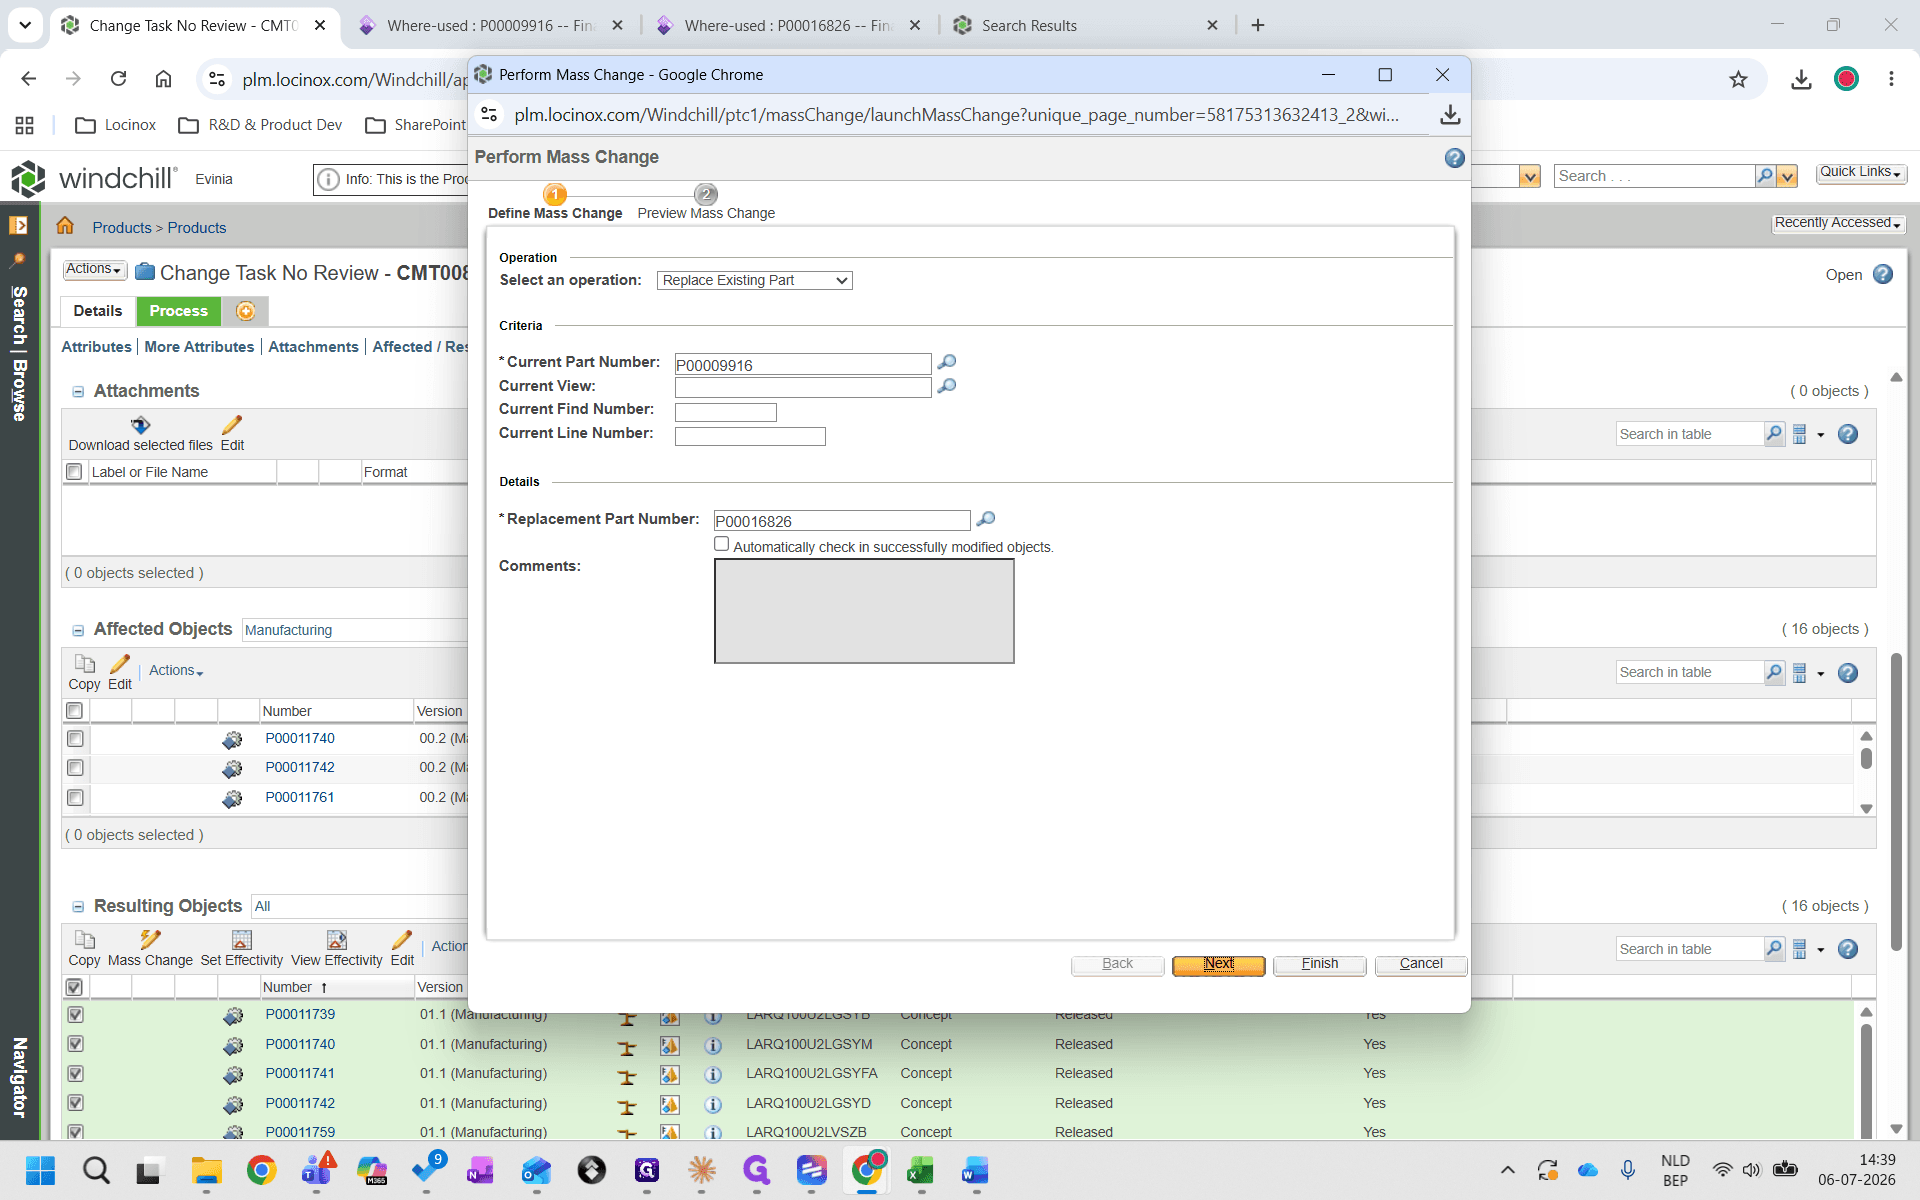Click download icon in Mass Change address bar
This screenshot has height=1200, width=1920.
(x=1450, y=115)
